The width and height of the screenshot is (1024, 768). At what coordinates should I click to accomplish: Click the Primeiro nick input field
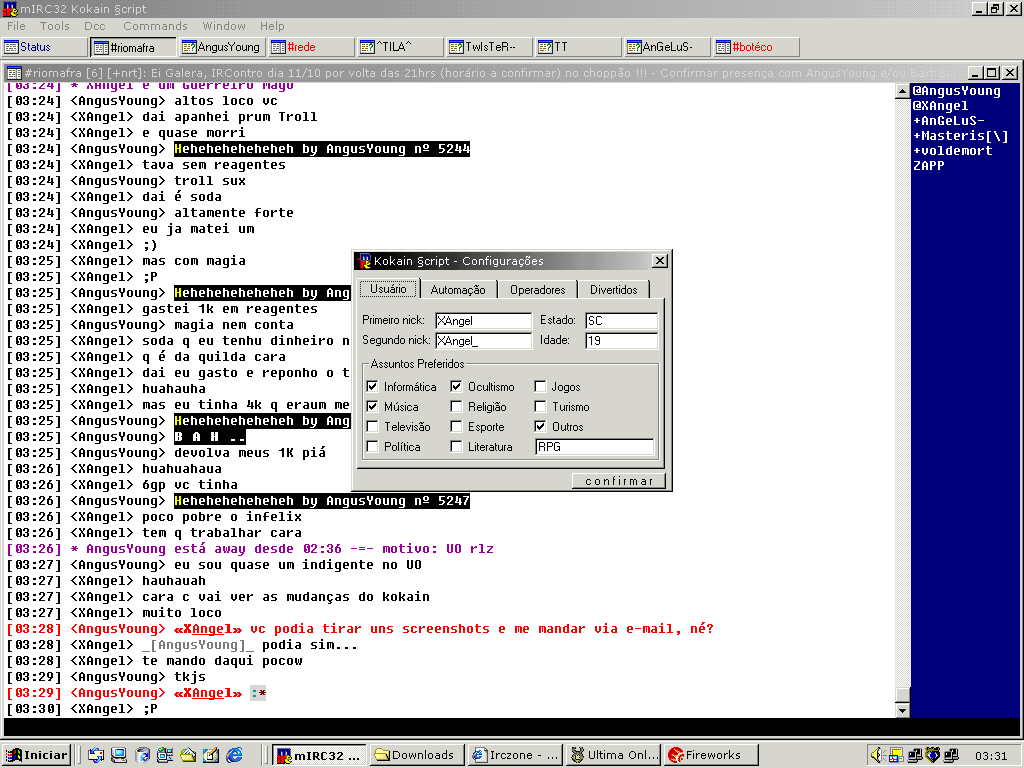[x=483, y=321]
